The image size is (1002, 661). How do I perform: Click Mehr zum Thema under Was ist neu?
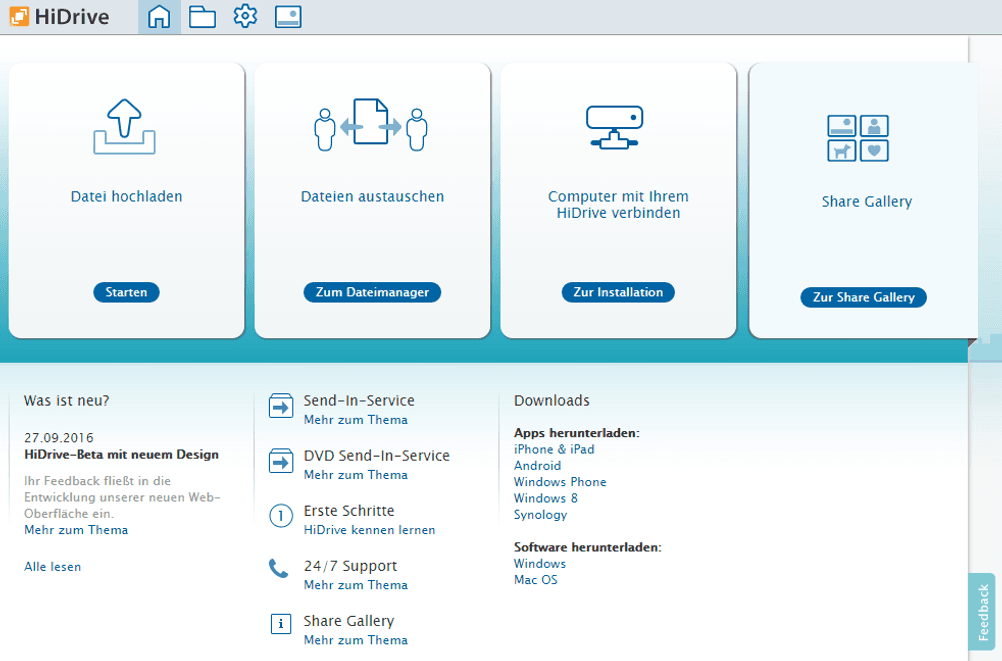pyautogui.click(x=76, y=530)
